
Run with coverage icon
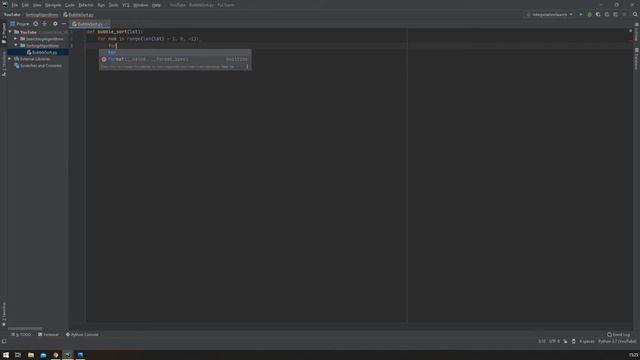tap(598, 15)
